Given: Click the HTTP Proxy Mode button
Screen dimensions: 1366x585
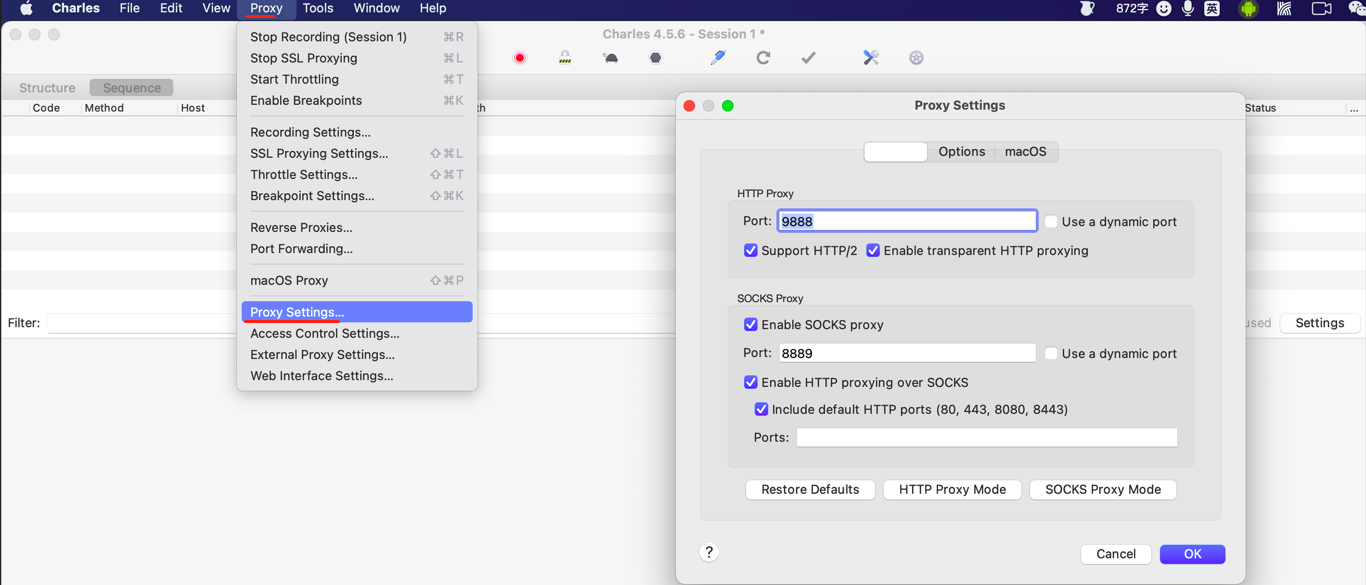Looking at the screenshot, I should coord(952,490).
